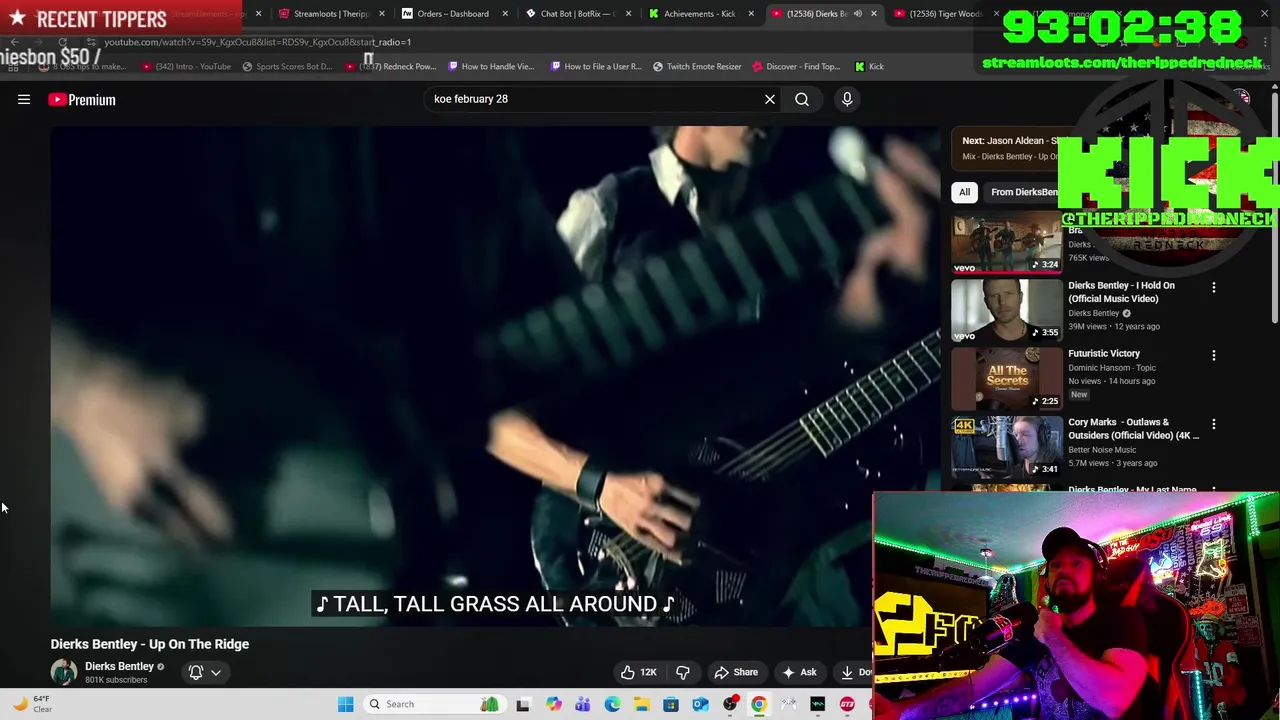Open more options for Cory Marks video
This screenshot has height=720, width=1280.
1214,424
